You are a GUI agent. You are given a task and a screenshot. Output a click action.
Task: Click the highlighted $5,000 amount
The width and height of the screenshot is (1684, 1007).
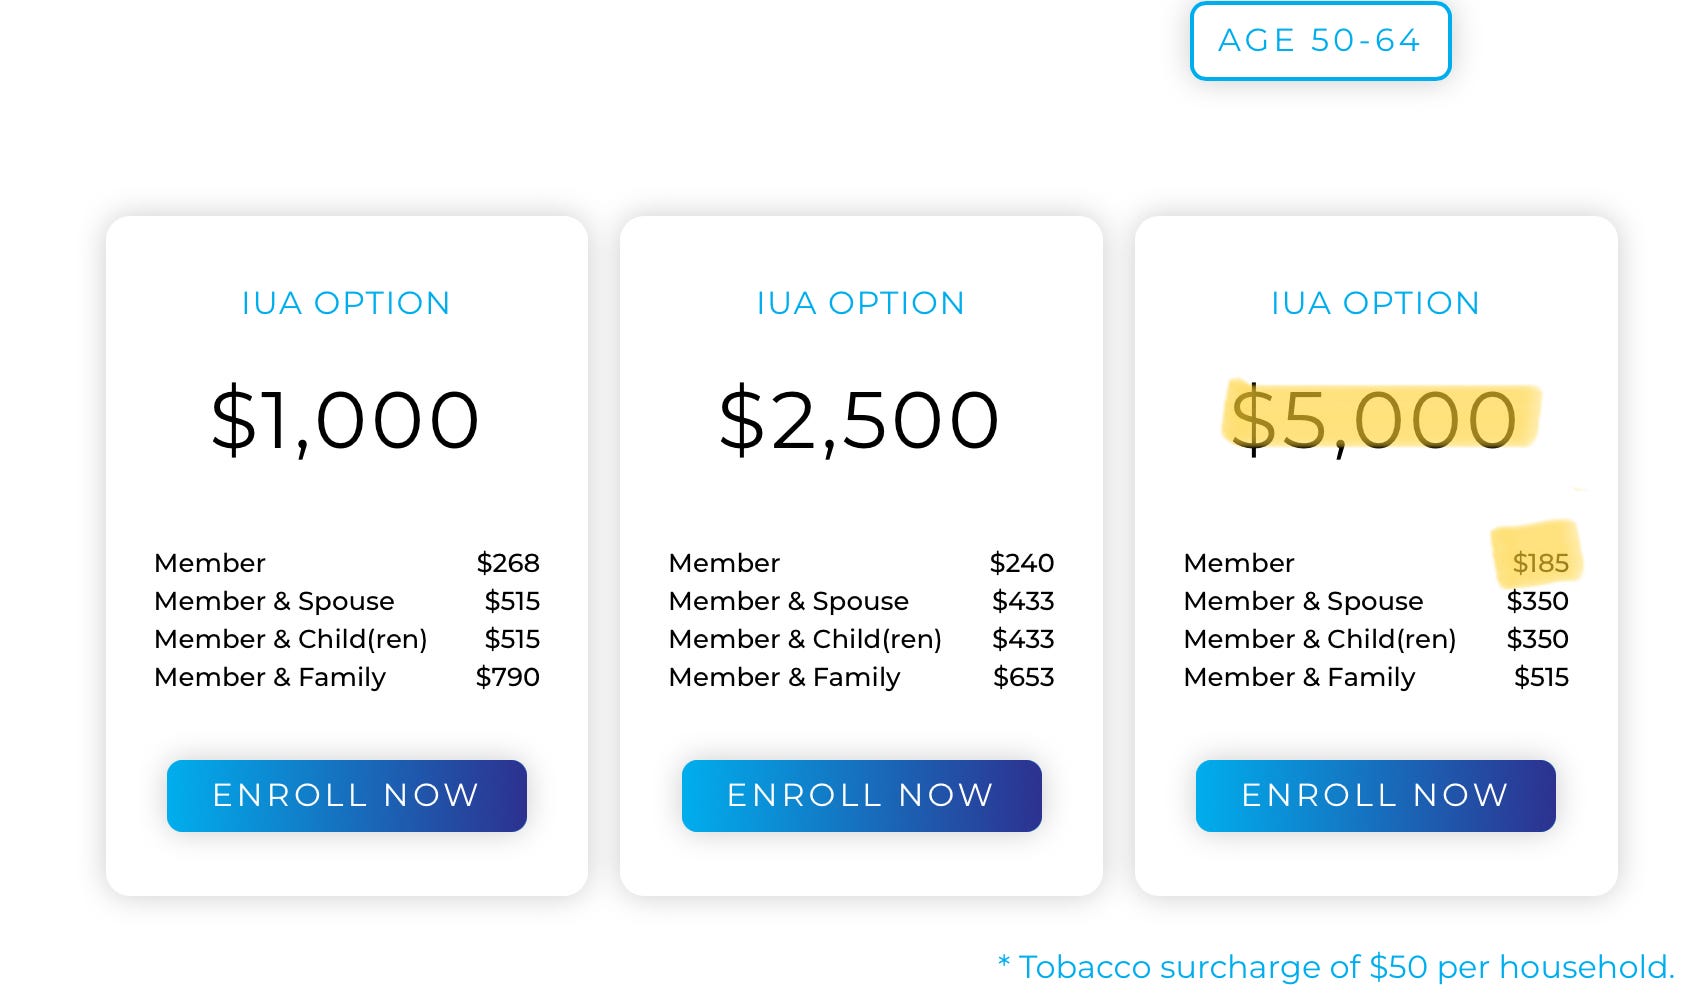click(1375, 420)
